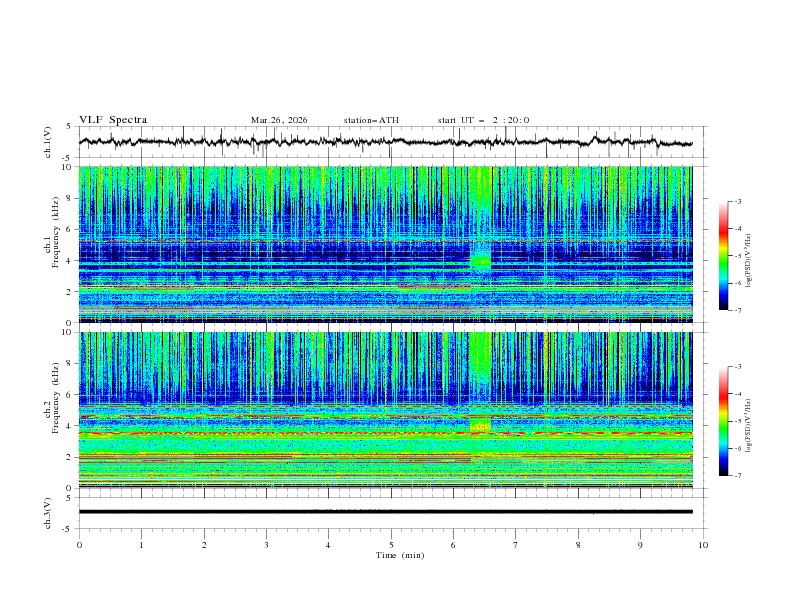Click the "-3" tick on upper colorbar
Screen dimensions: 792x612
tap(737, 201)
